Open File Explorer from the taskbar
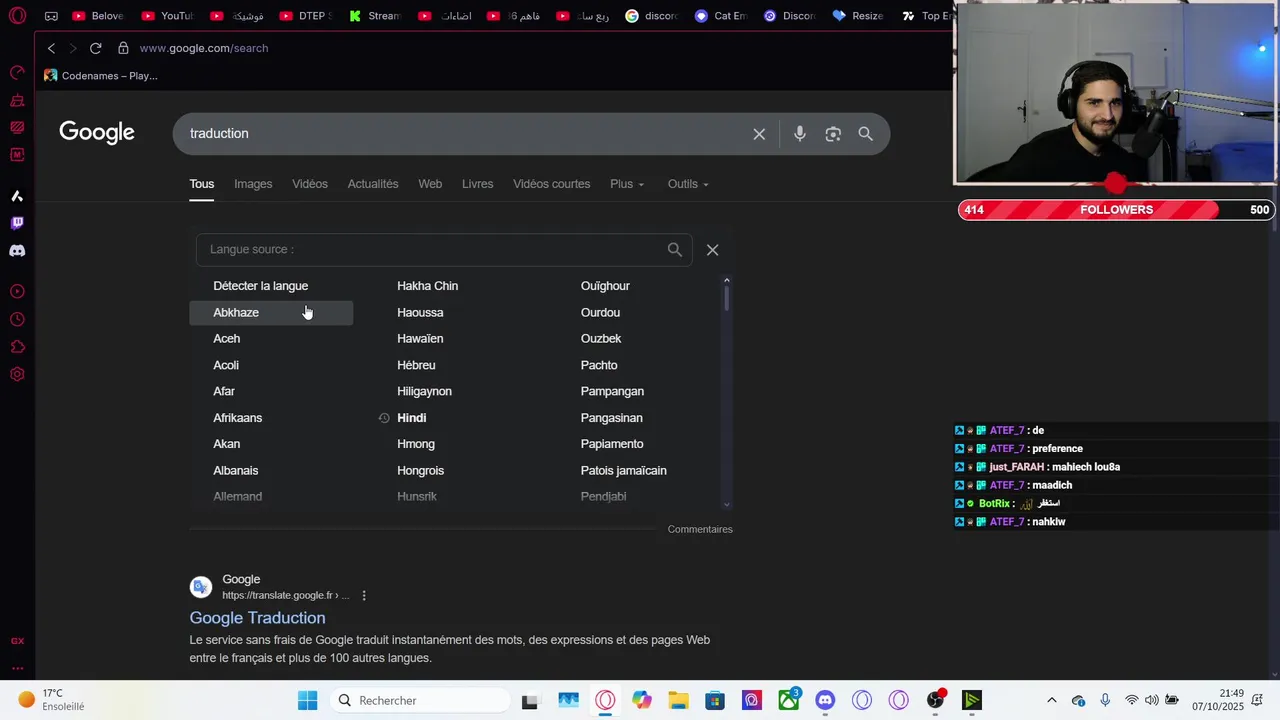 tap(678, 700)
